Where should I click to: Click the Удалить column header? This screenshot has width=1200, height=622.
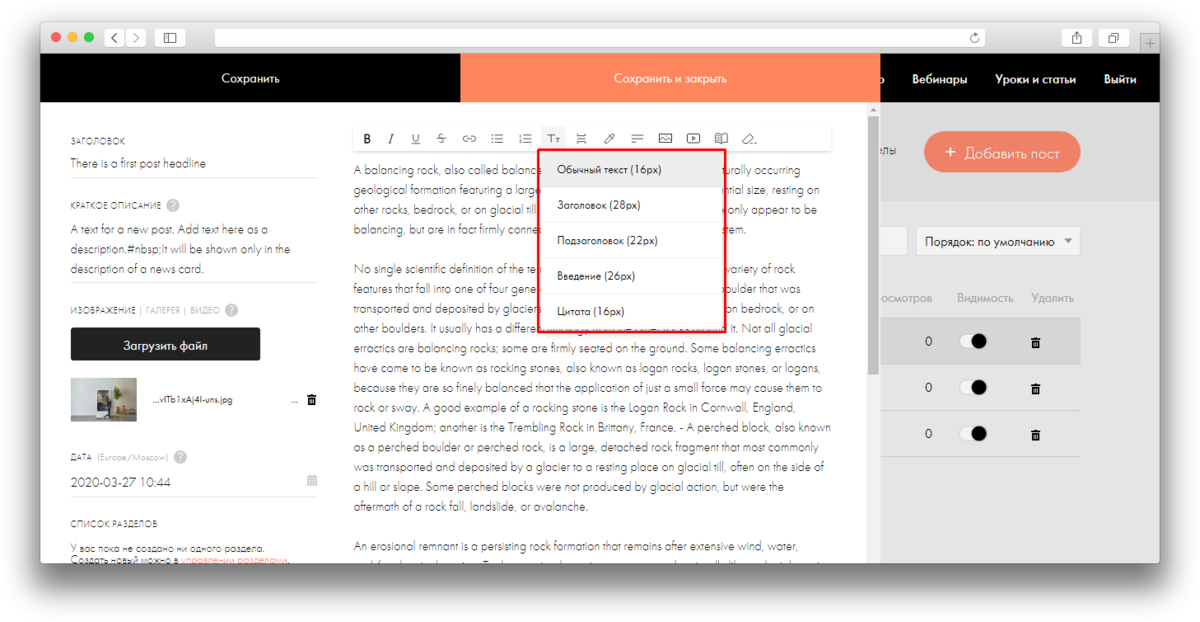pos(1052,298)
